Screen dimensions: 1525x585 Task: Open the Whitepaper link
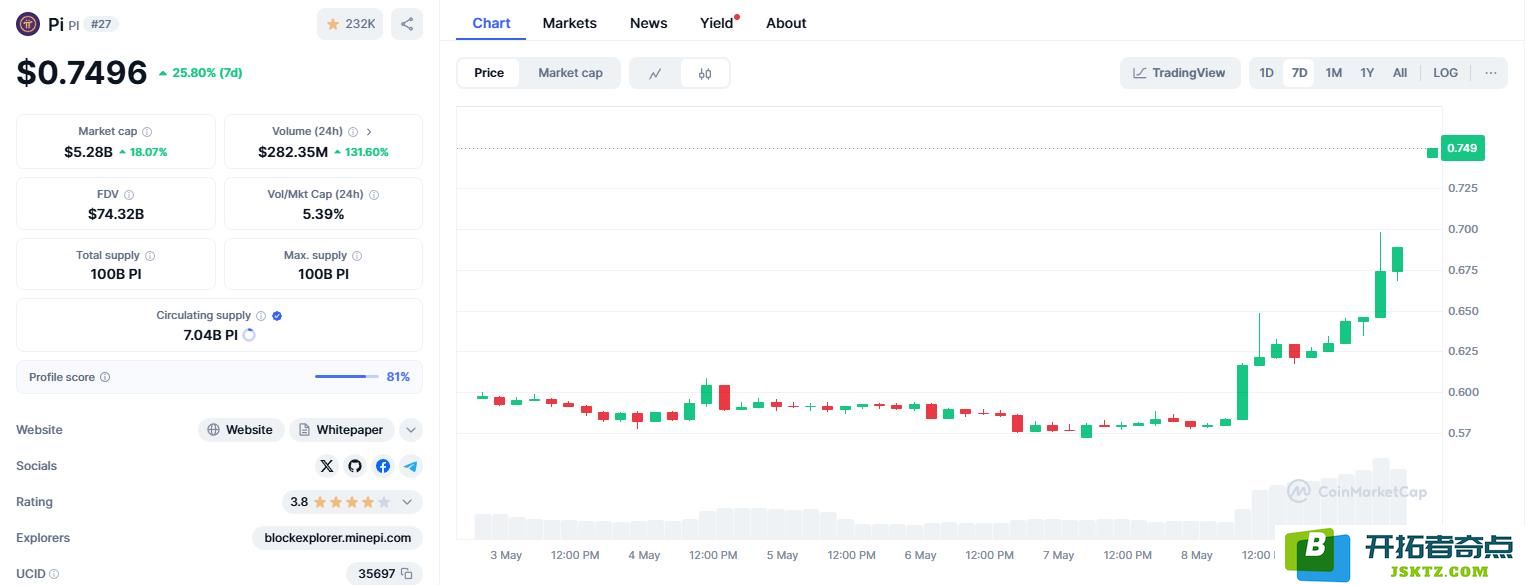tap(342, 430)
